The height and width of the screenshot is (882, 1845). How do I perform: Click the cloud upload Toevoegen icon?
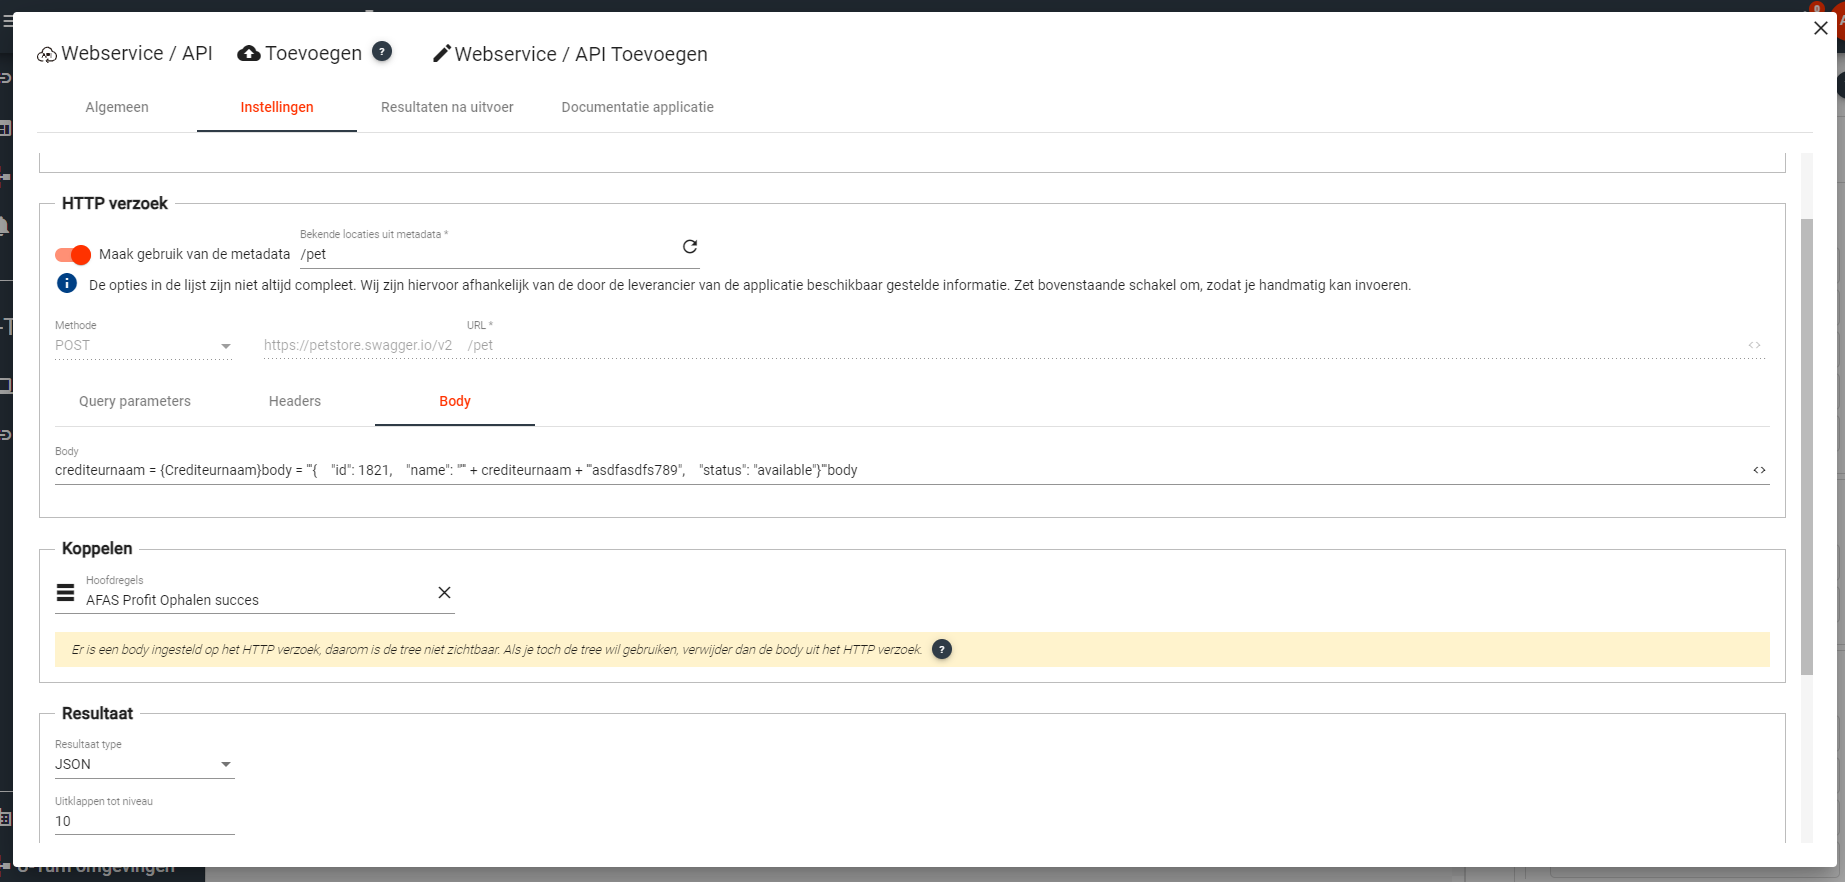click(249, 54)
